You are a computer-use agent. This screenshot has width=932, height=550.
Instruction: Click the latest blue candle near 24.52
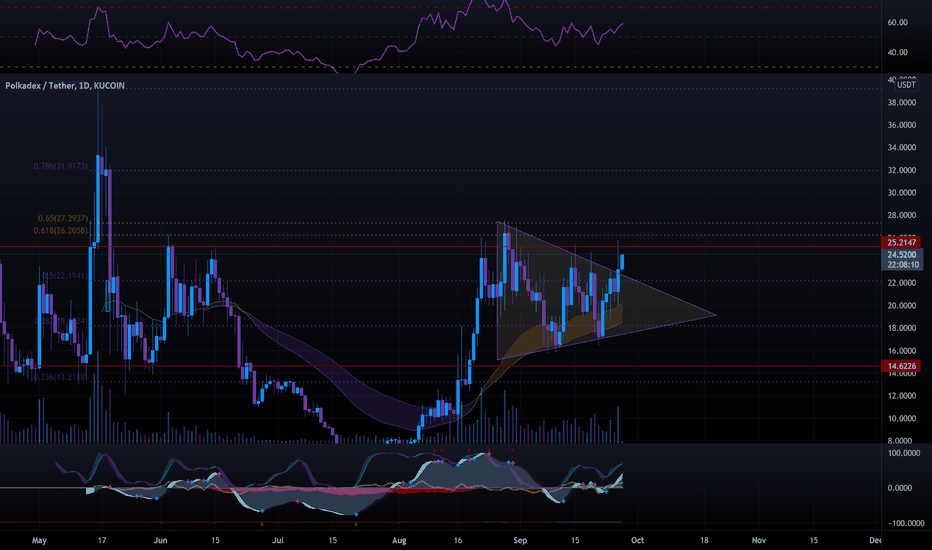point(622,262)
